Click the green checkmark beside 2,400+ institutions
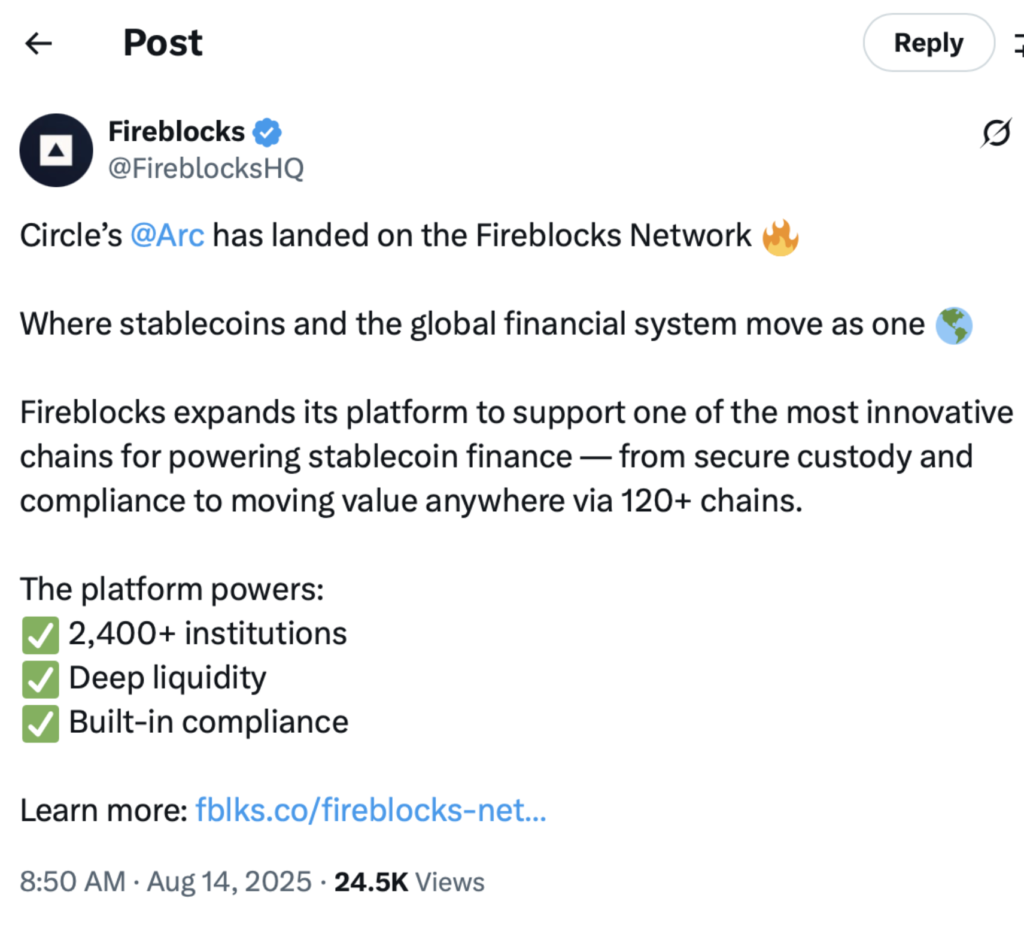The image size is (1024, 928). click(39, 634)
